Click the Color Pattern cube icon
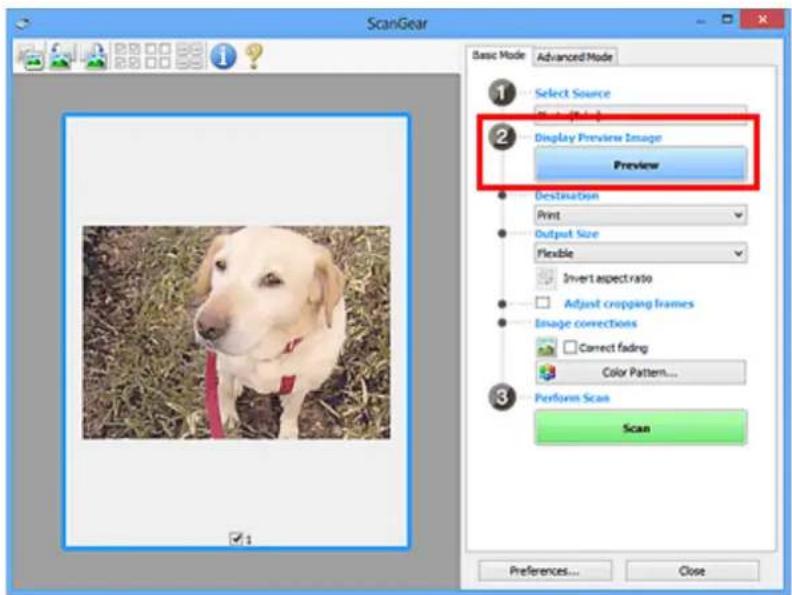Image resolution: width=792 pixels, height=595 pixels. (x=548, y=372)
